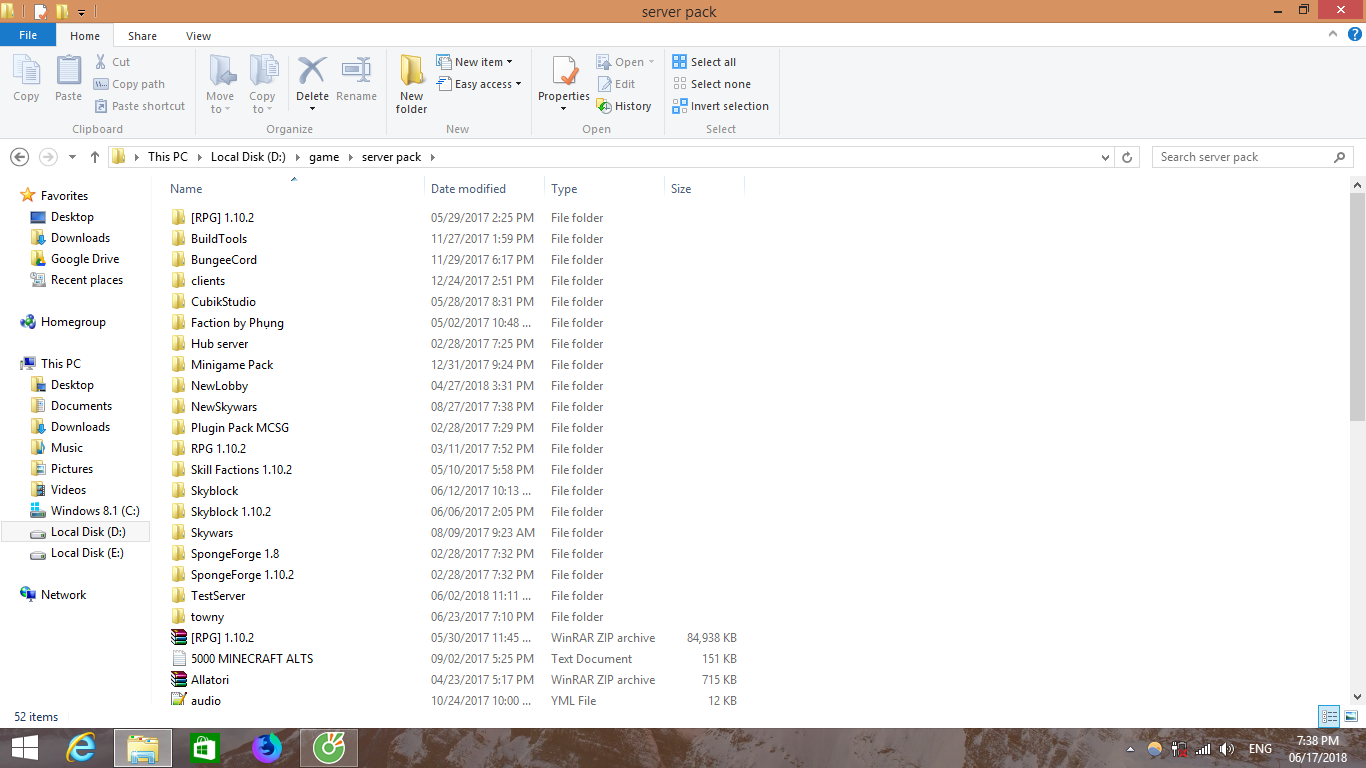Open the File menu tab
Image resolution: width=1366 pixels, height=768 pixels.
(28, 35)
